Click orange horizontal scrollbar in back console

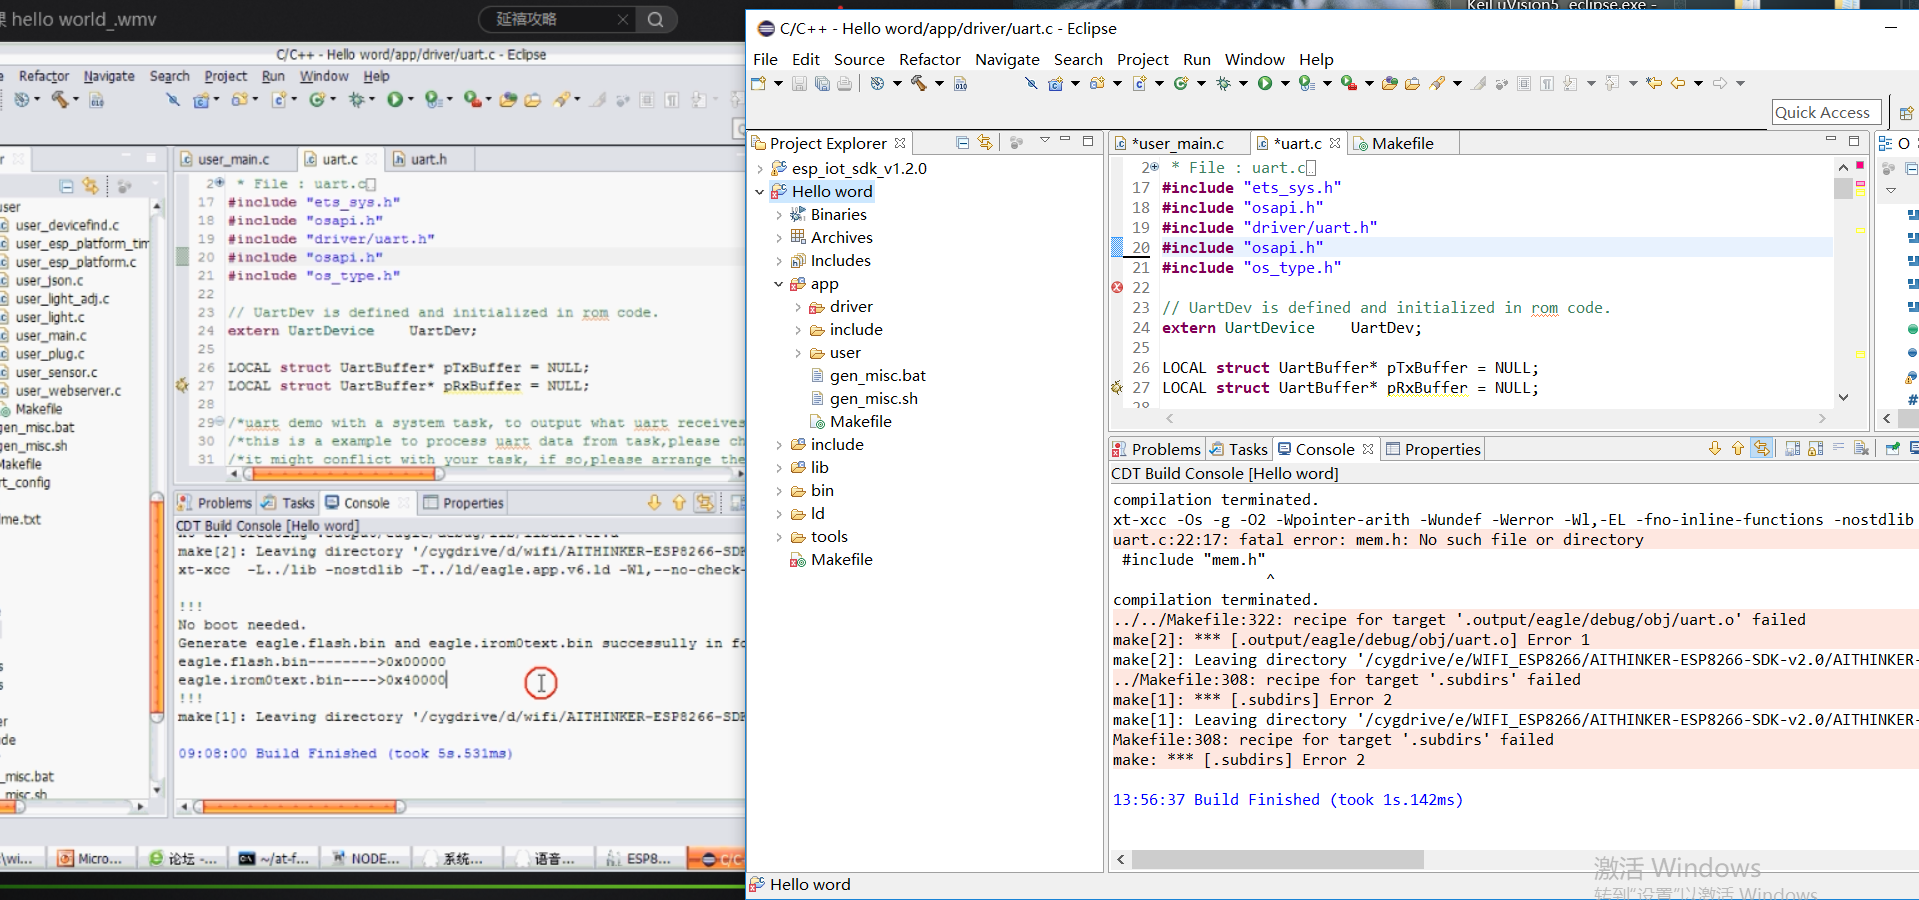[300, 806]
